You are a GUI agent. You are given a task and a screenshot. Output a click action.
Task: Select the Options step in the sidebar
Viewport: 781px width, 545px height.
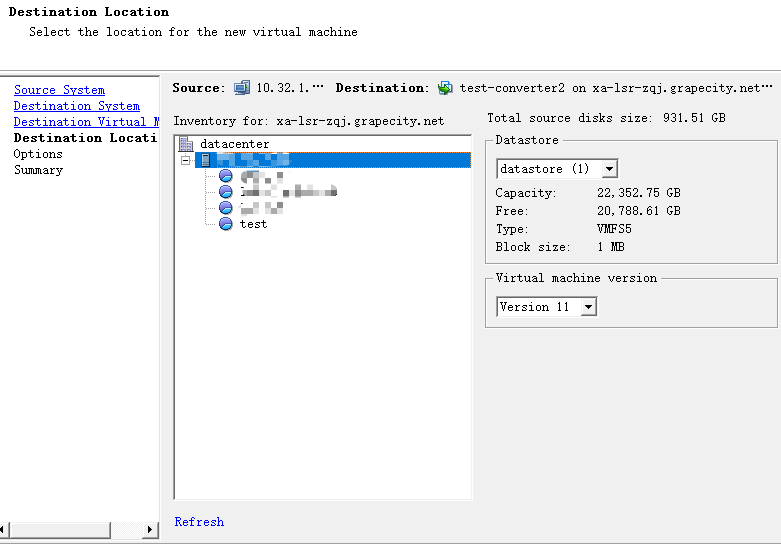tap(38, 154)
